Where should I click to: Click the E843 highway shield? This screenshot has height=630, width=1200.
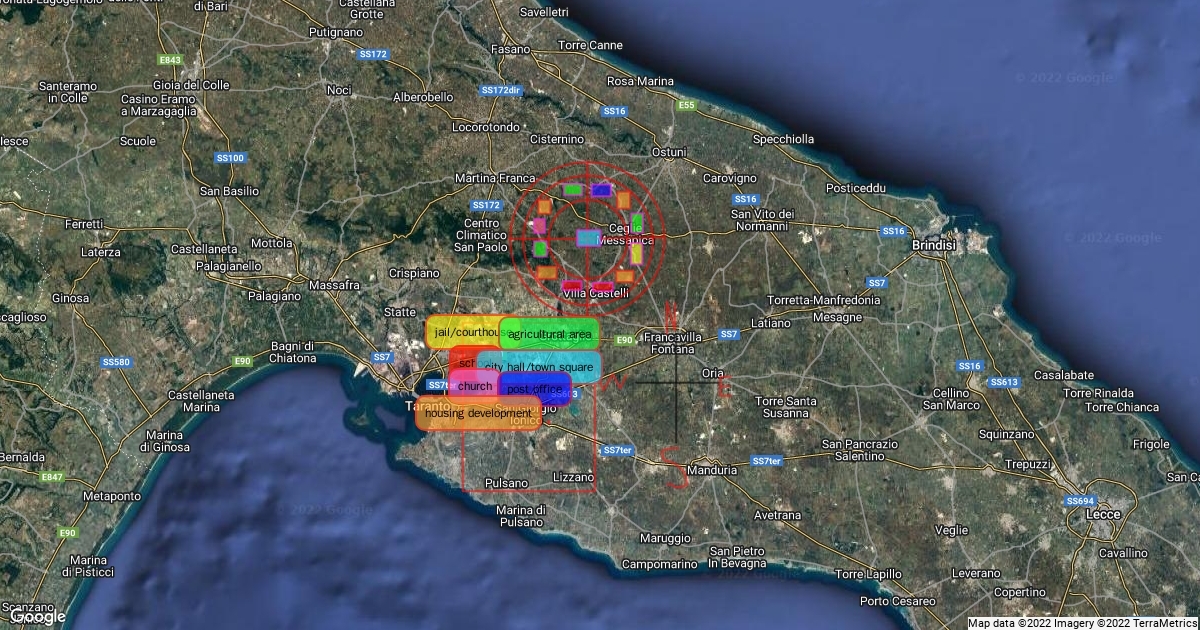click(170, 60)
